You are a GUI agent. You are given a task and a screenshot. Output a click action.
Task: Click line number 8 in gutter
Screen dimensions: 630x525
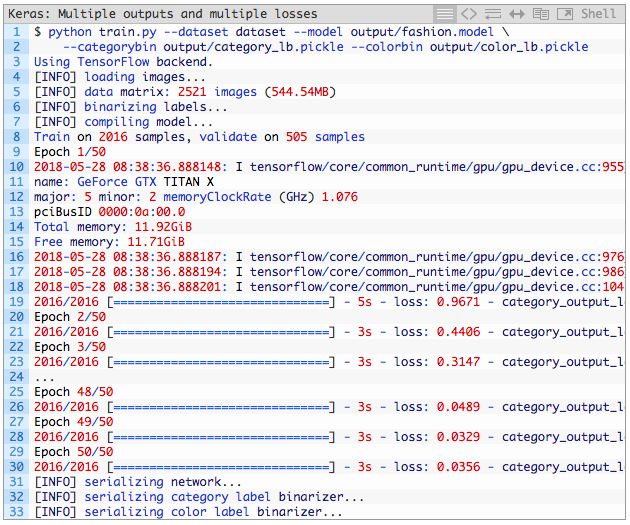(x=16, y=137)
